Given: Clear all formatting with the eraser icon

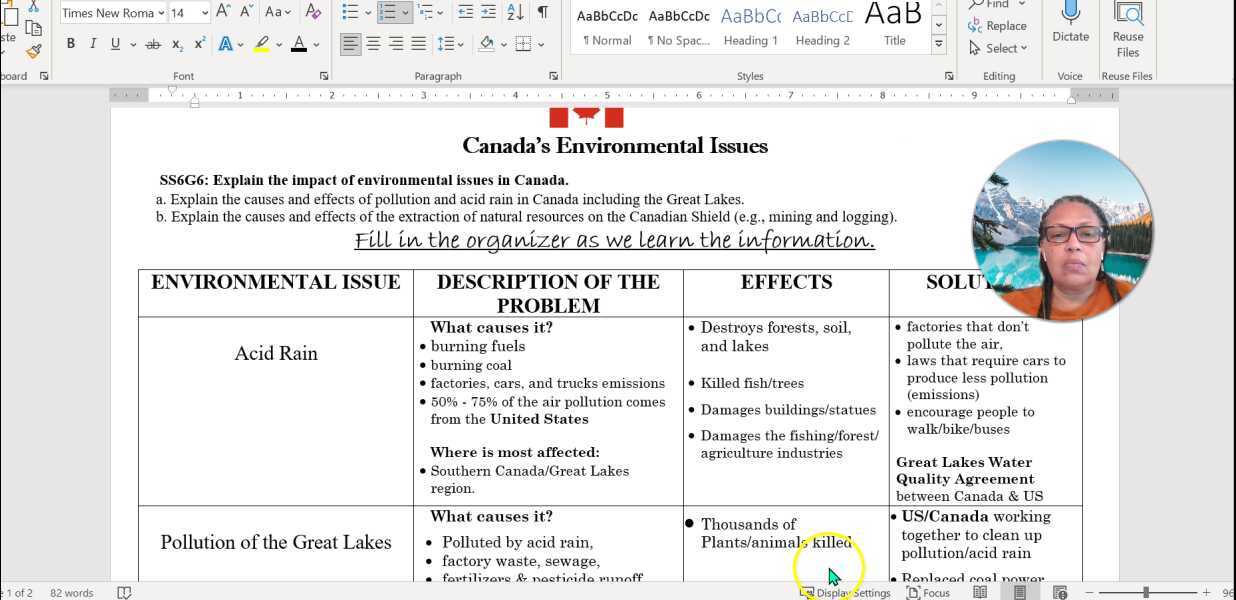Looking at the screenshot, I should tap(313, 12).
